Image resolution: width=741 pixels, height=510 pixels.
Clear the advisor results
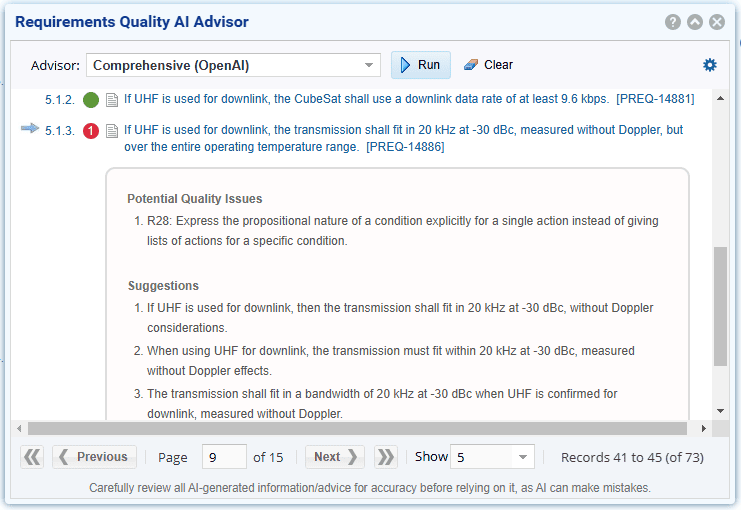(488, 65)
